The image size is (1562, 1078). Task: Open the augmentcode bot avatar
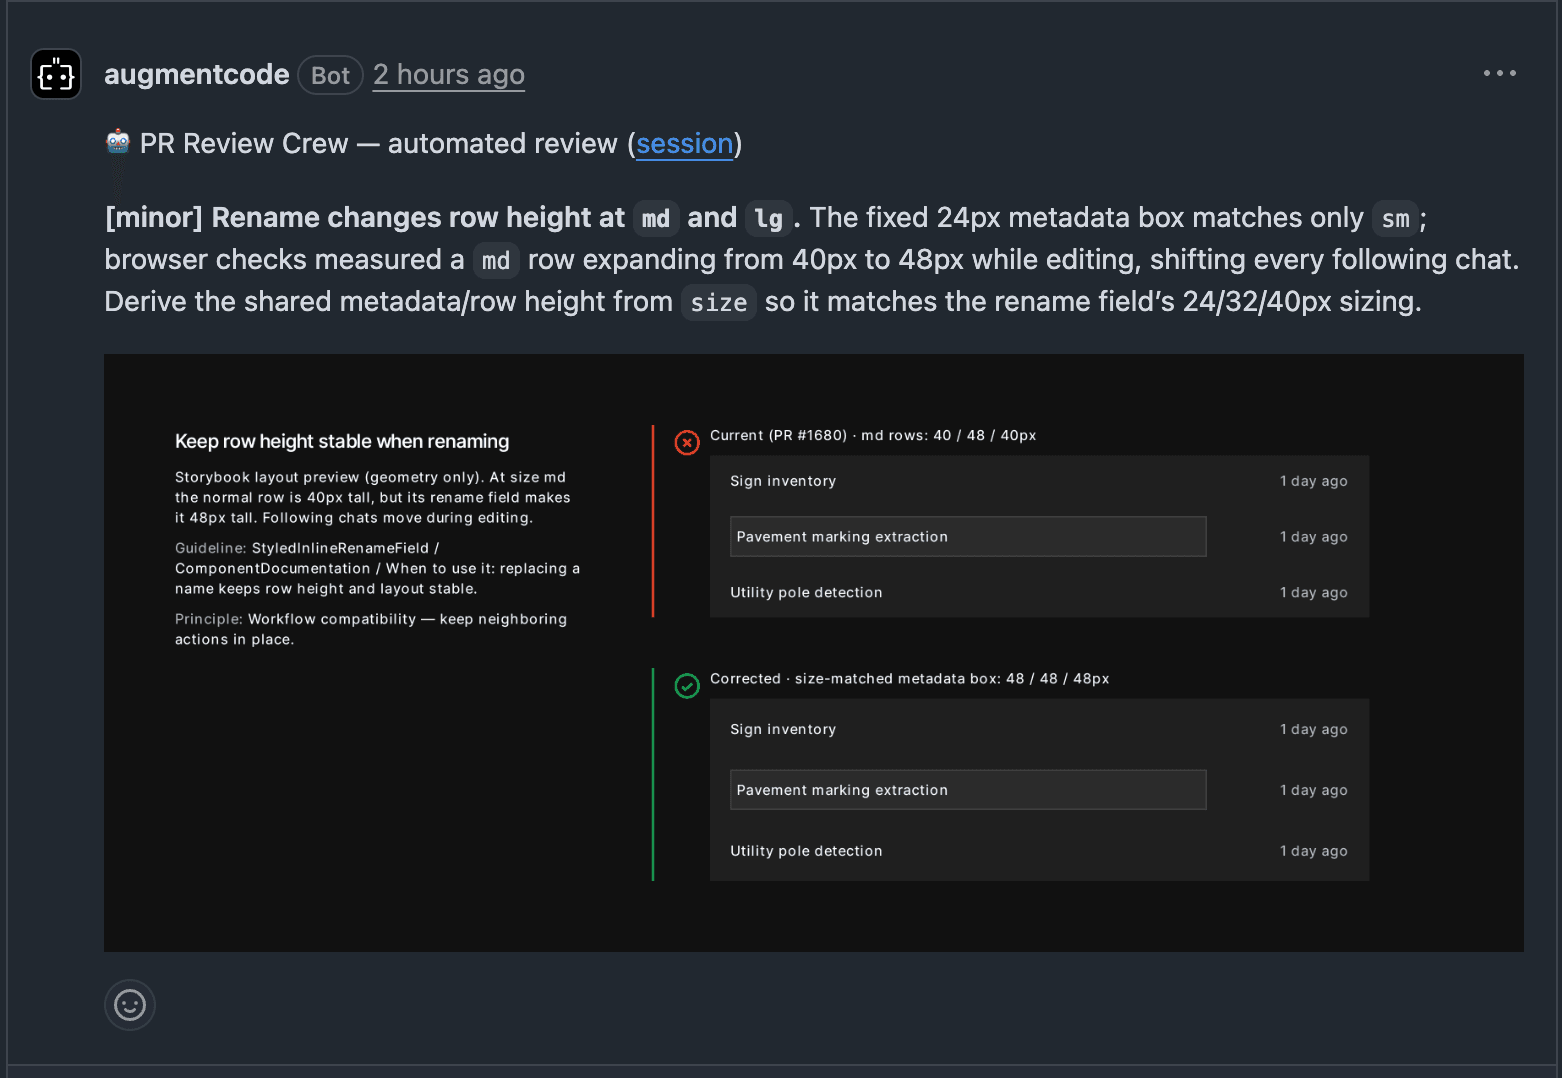pyautogui.click(x=56, y=74)
